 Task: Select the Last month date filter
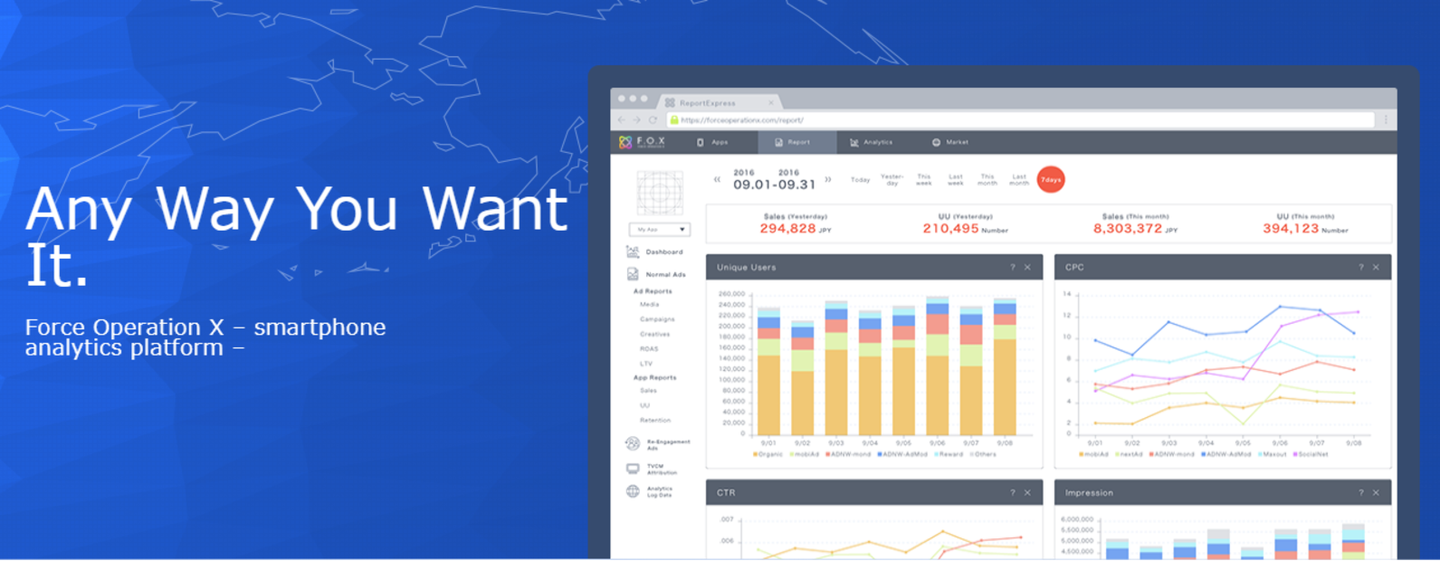(1019, 180)
